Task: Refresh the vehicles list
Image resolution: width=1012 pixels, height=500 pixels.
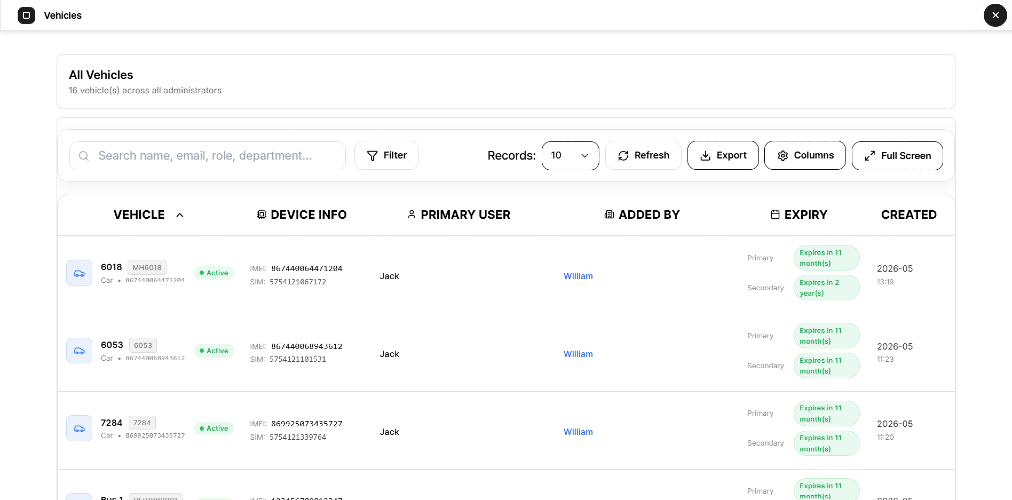Action: [643, 155]
